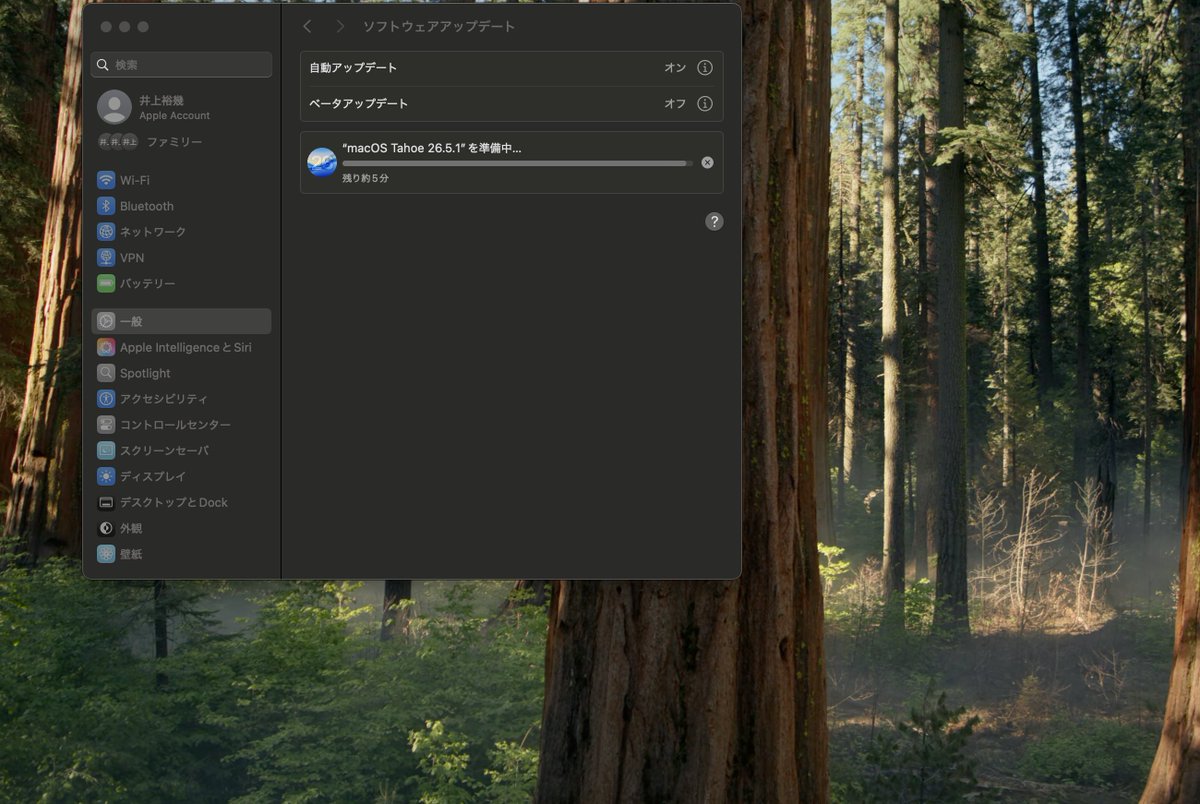1200x804 pixels.
Task: Open the ネットワーク globe icon
Action: pyautogui.click(x=106, y=232)
